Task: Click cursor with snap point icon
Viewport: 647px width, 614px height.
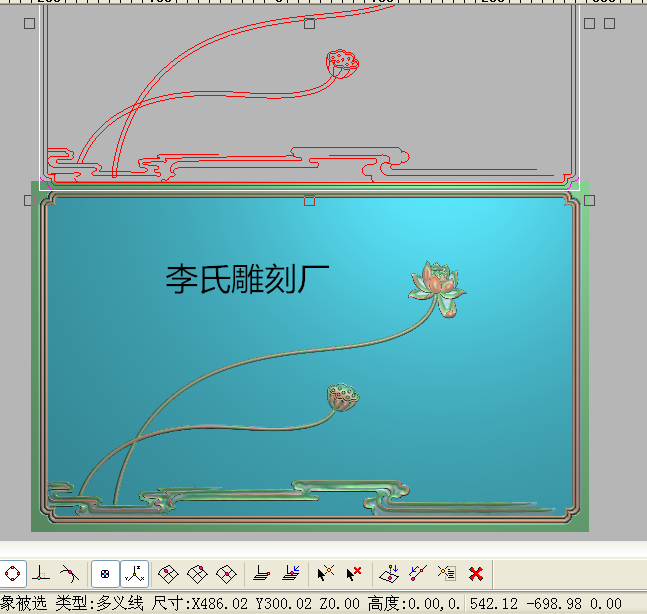Action: tap(326, 574)
